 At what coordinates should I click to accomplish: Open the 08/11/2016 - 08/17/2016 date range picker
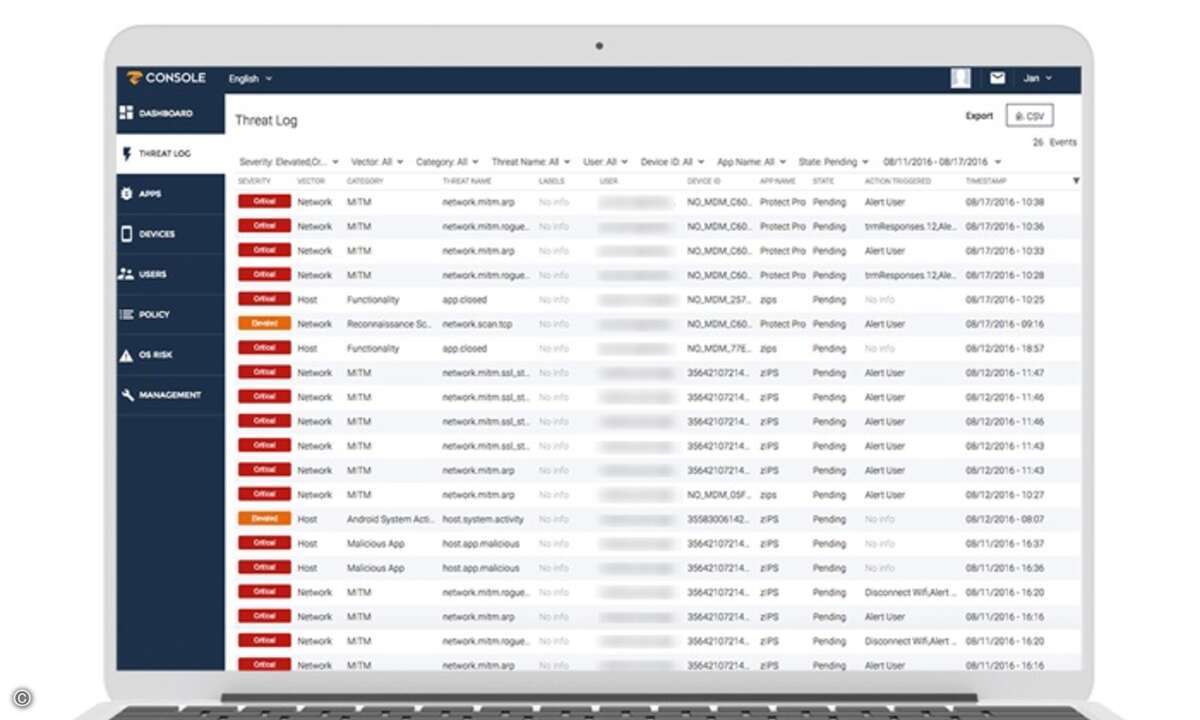942,162
